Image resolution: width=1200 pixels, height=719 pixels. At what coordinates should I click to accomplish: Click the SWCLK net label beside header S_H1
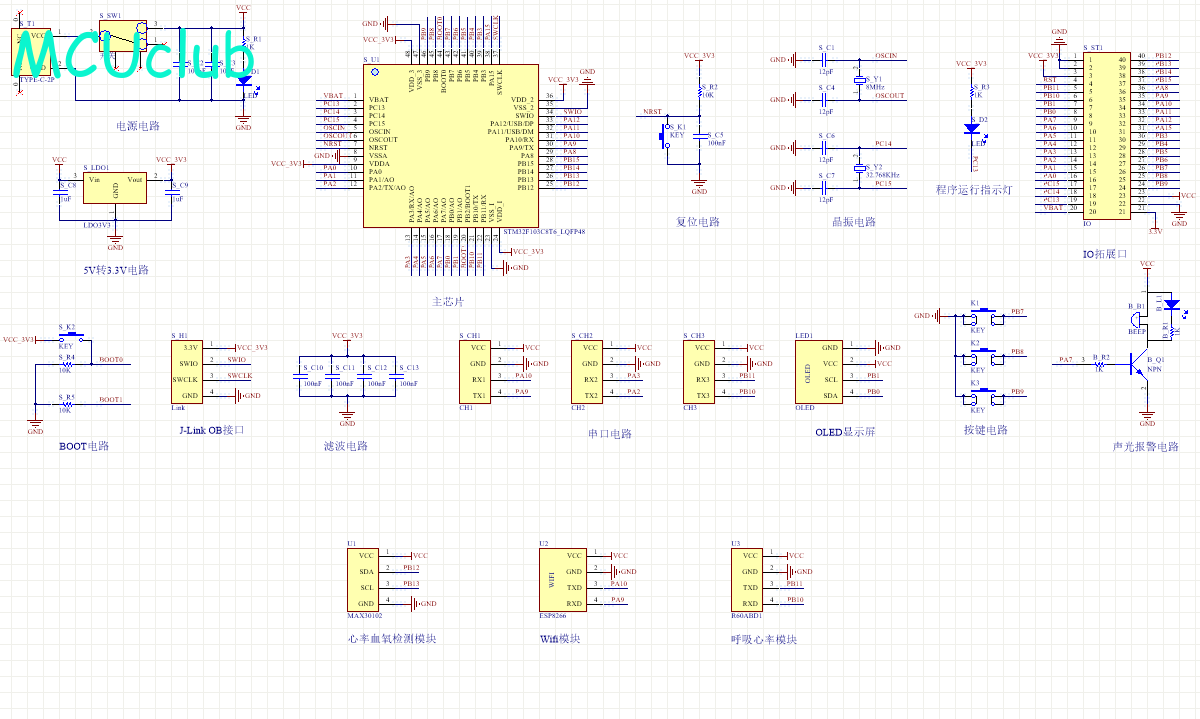click(239, 376)
